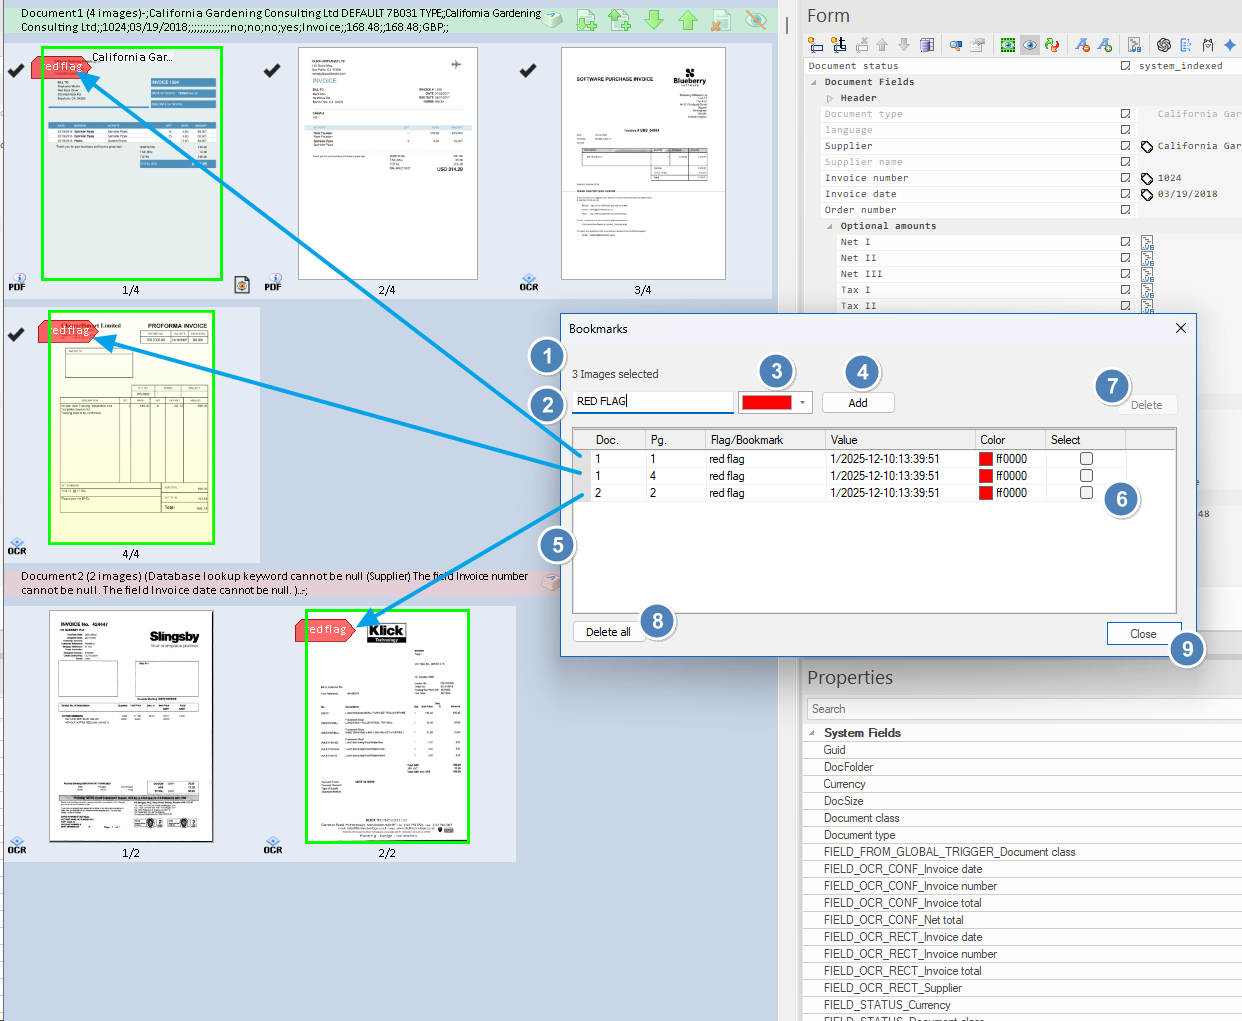Click the green up arrow in document header
The width and height of the screenshot is (1242, 1021).
[x=688, y=19]
